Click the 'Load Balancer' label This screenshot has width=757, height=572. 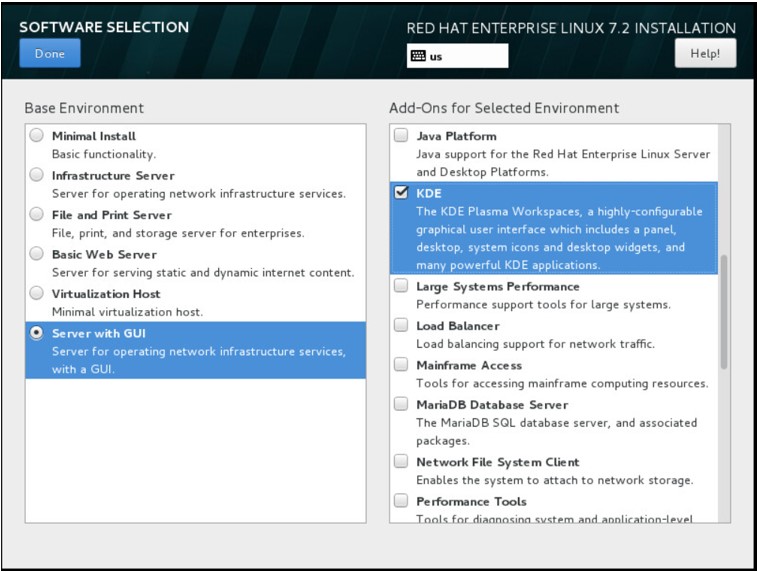tap(458, 326)
